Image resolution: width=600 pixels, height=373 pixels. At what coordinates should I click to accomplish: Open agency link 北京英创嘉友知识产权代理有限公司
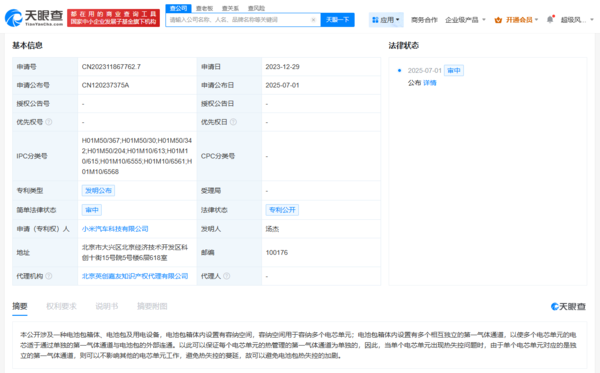[135, 276]
